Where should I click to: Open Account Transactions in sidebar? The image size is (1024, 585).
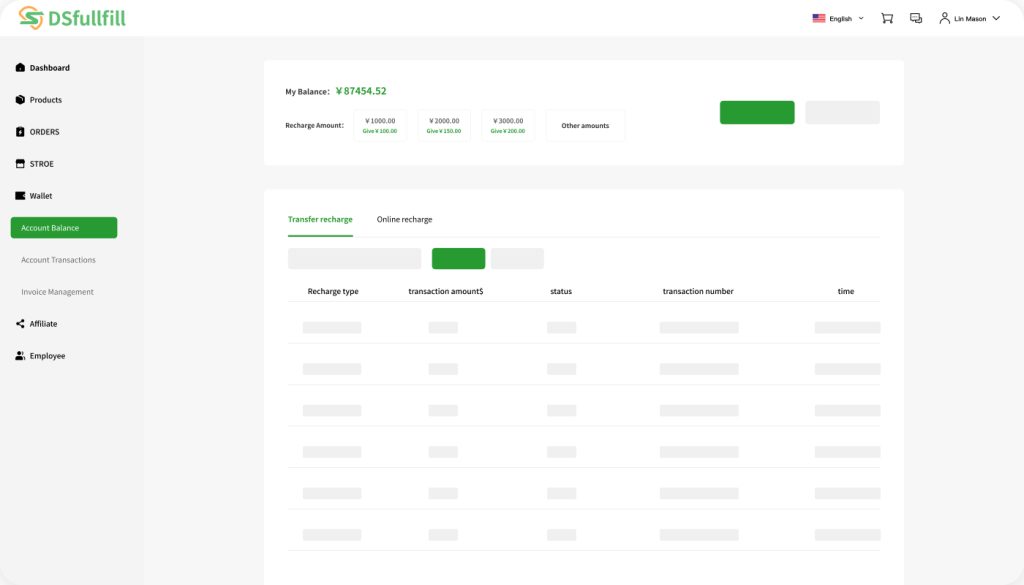point(58,260)
